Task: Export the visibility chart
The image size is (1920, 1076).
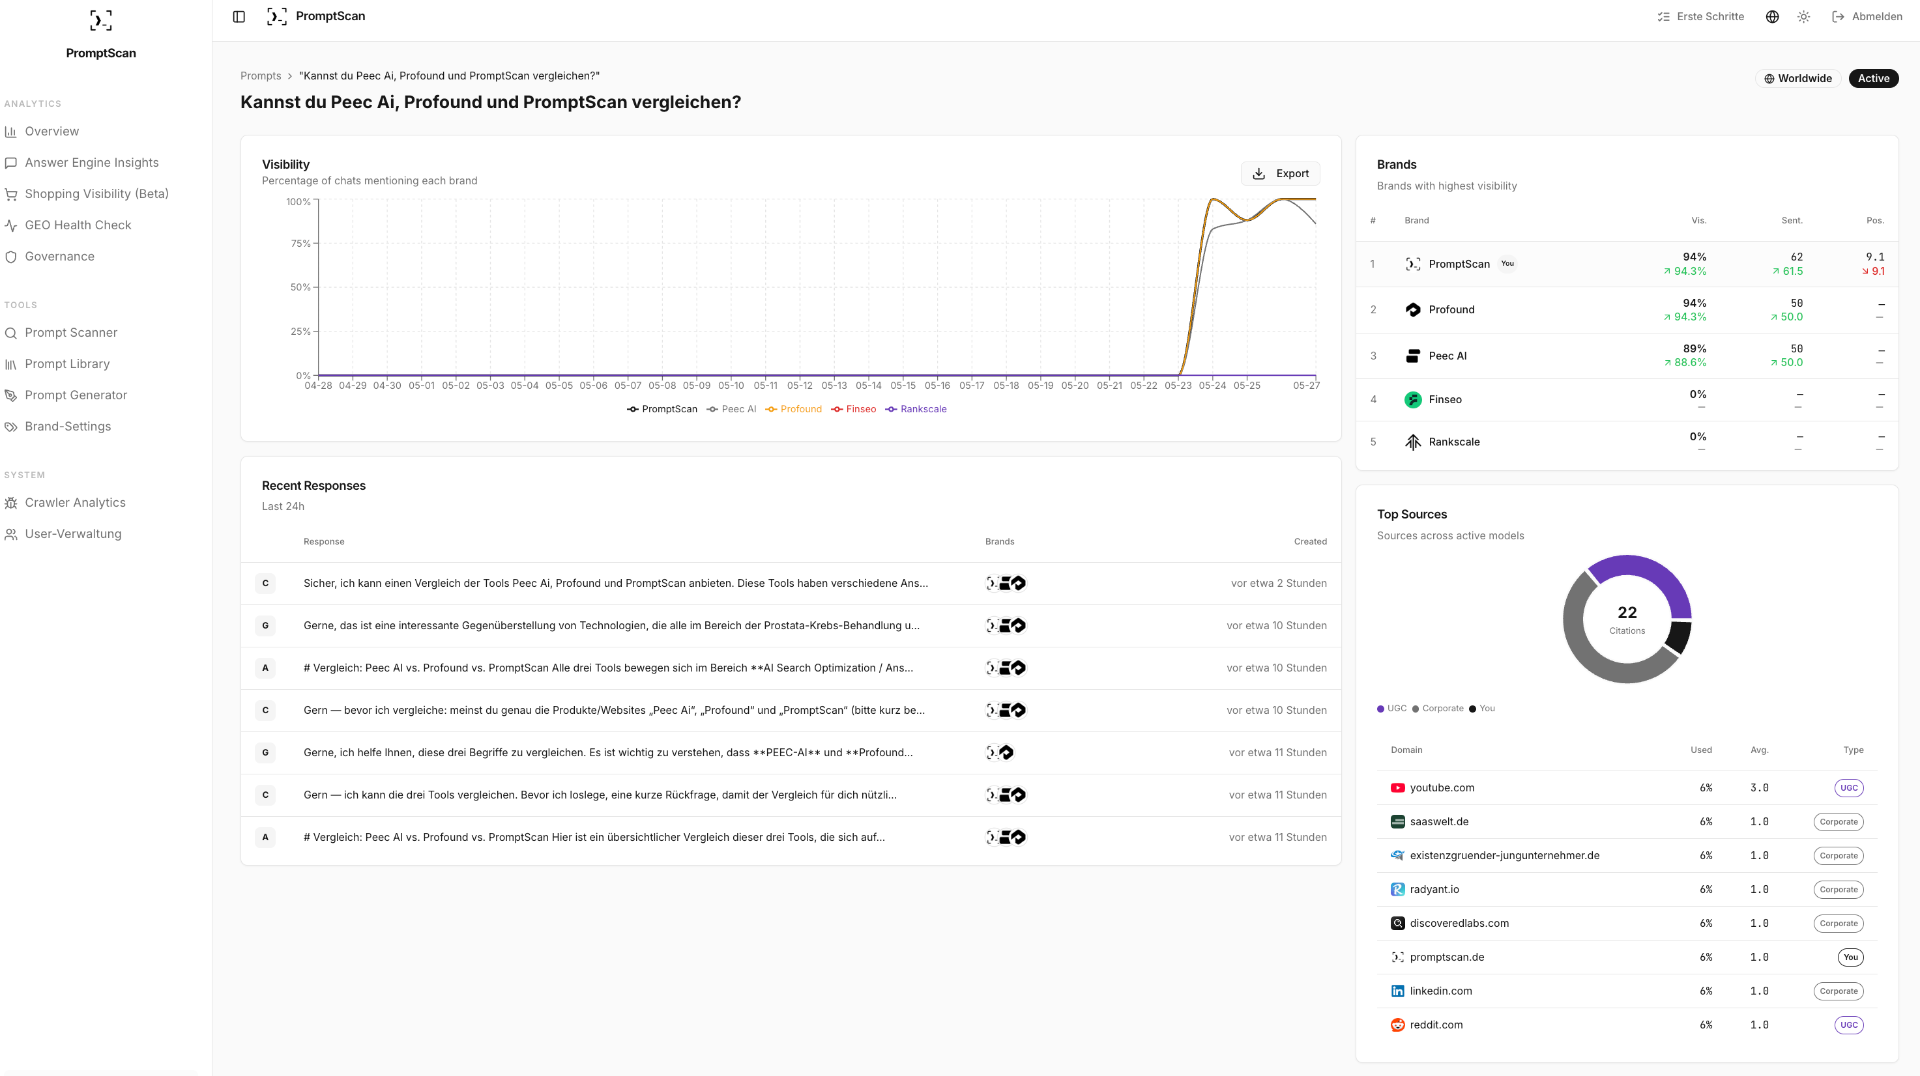Action: (1281, 174)
